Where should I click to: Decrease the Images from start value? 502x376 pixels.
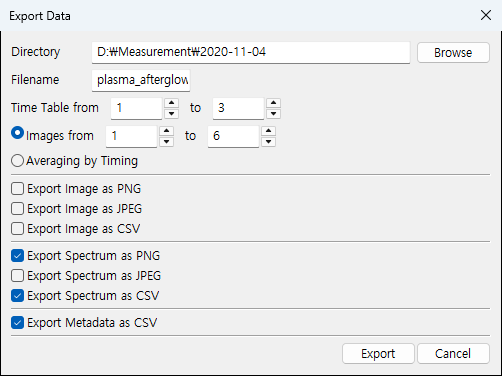[166, 142]
